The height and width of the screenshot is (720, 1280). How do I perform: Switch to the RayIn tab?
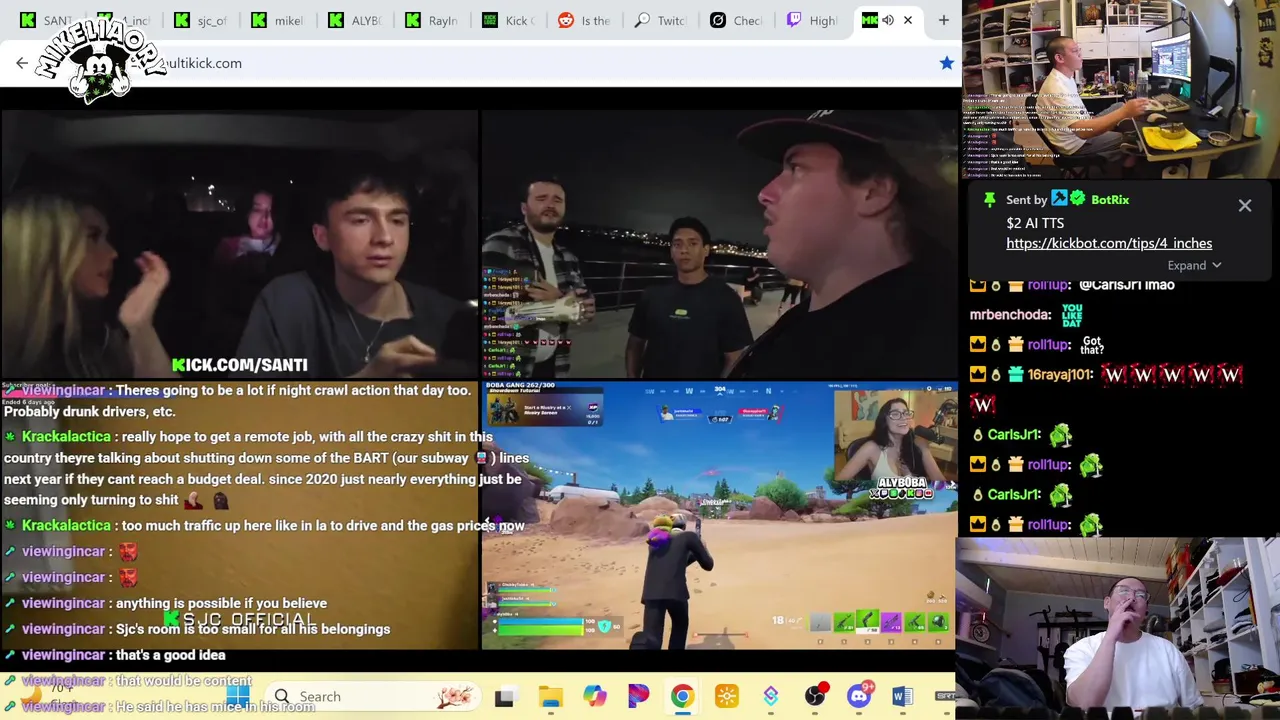(433, 20)
